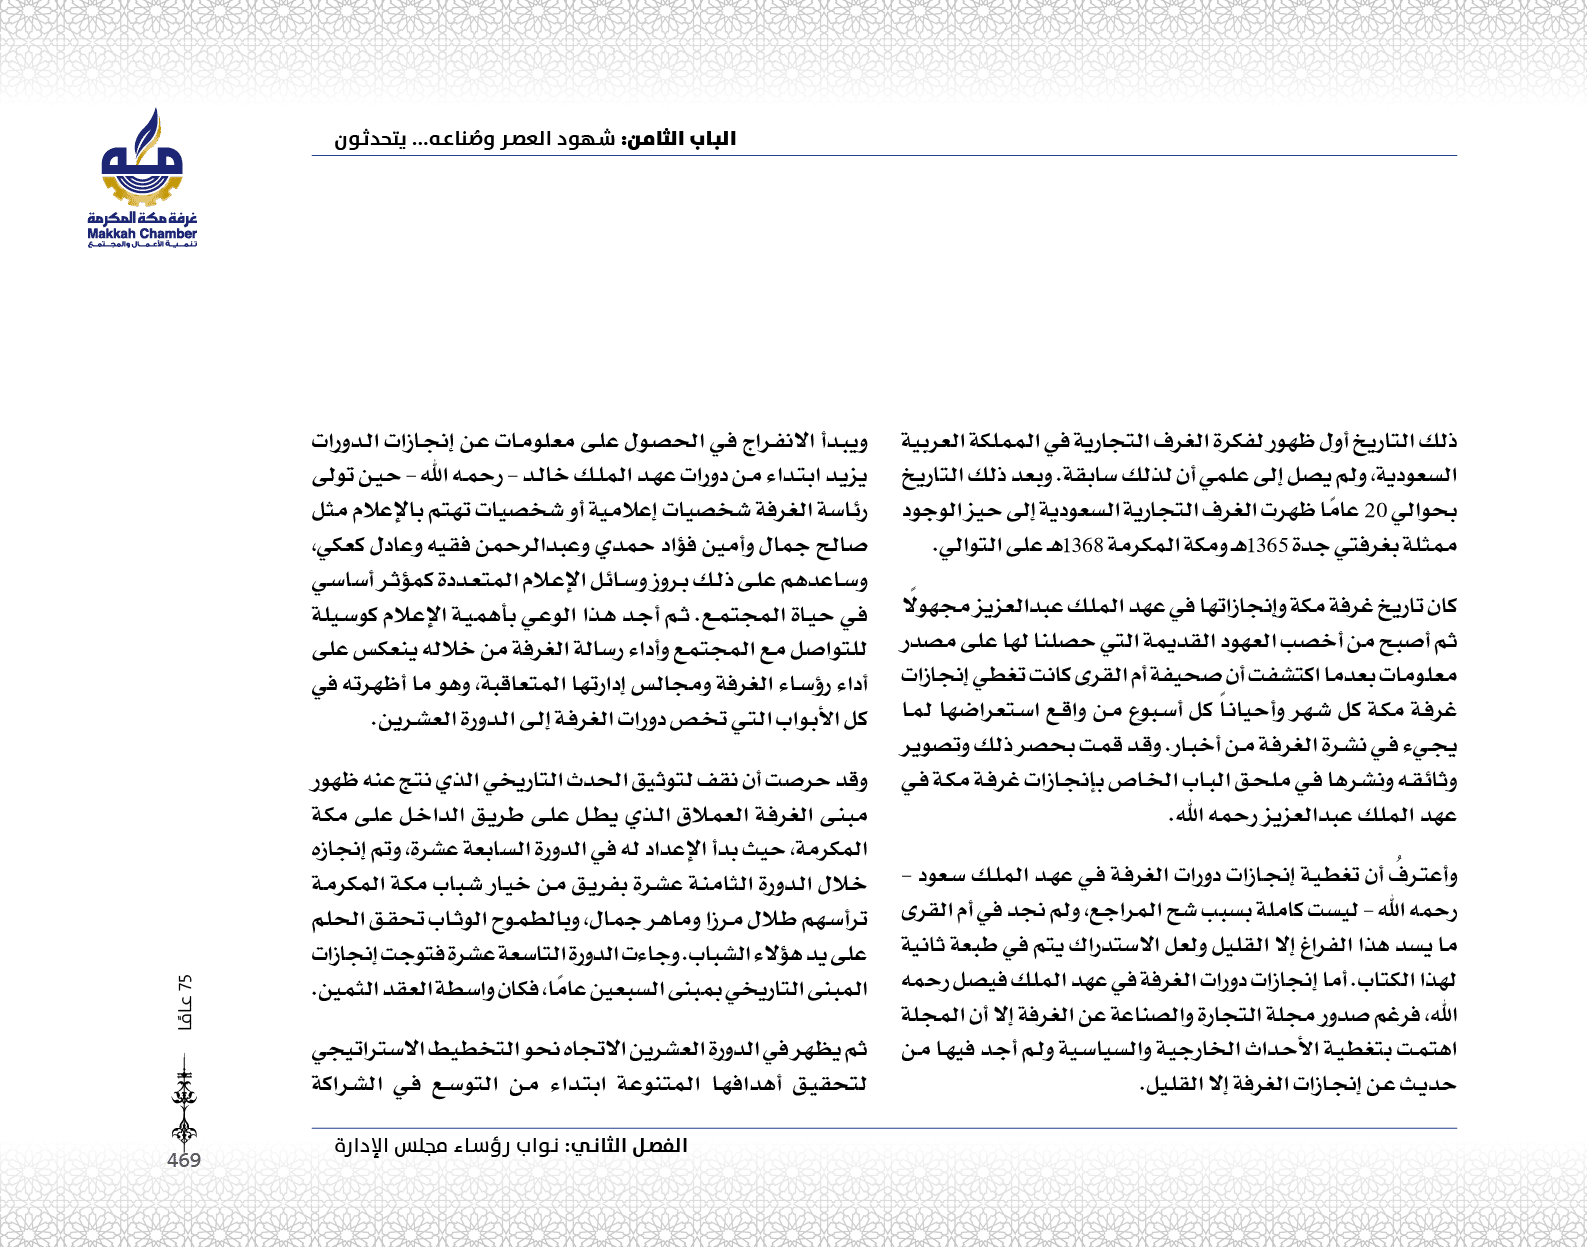Click the line starting 'صالح جمال وأمين فؤاد حمدي'

[x=590, y=546]
